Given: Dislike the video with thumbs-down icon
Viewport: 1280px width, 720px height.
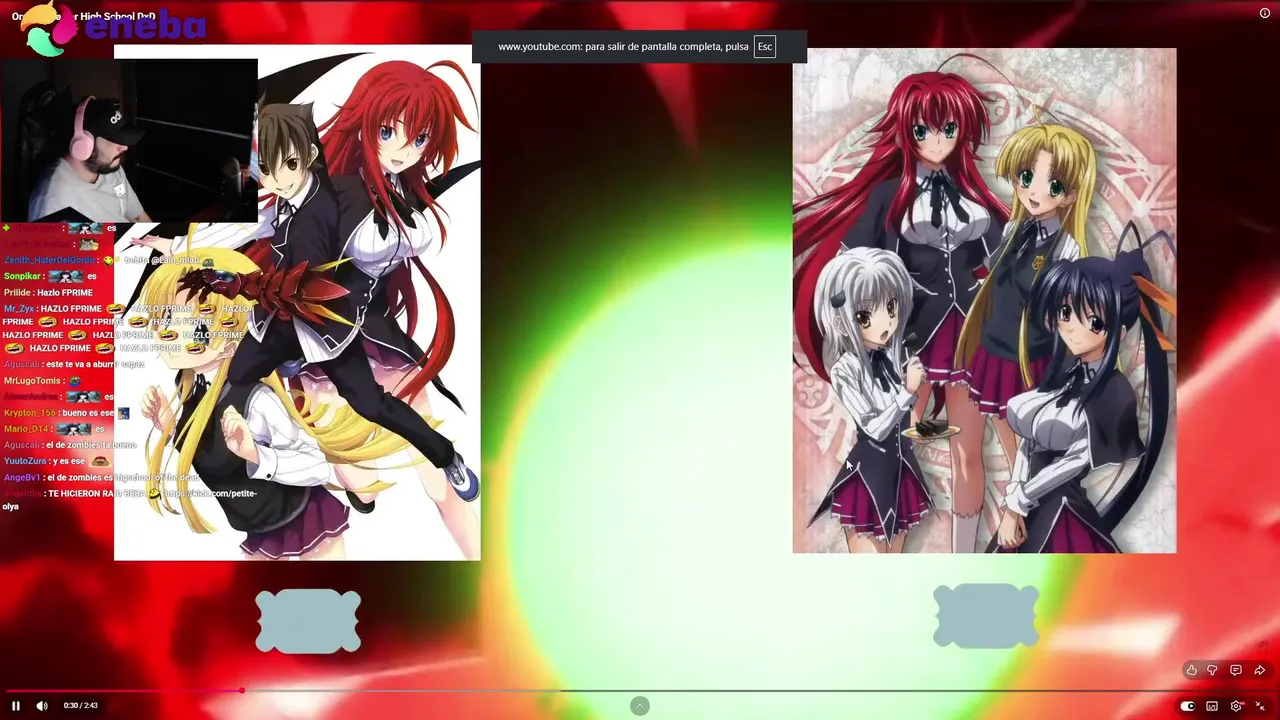Looking at the screenshot, I should click(x=1212, y=670).
